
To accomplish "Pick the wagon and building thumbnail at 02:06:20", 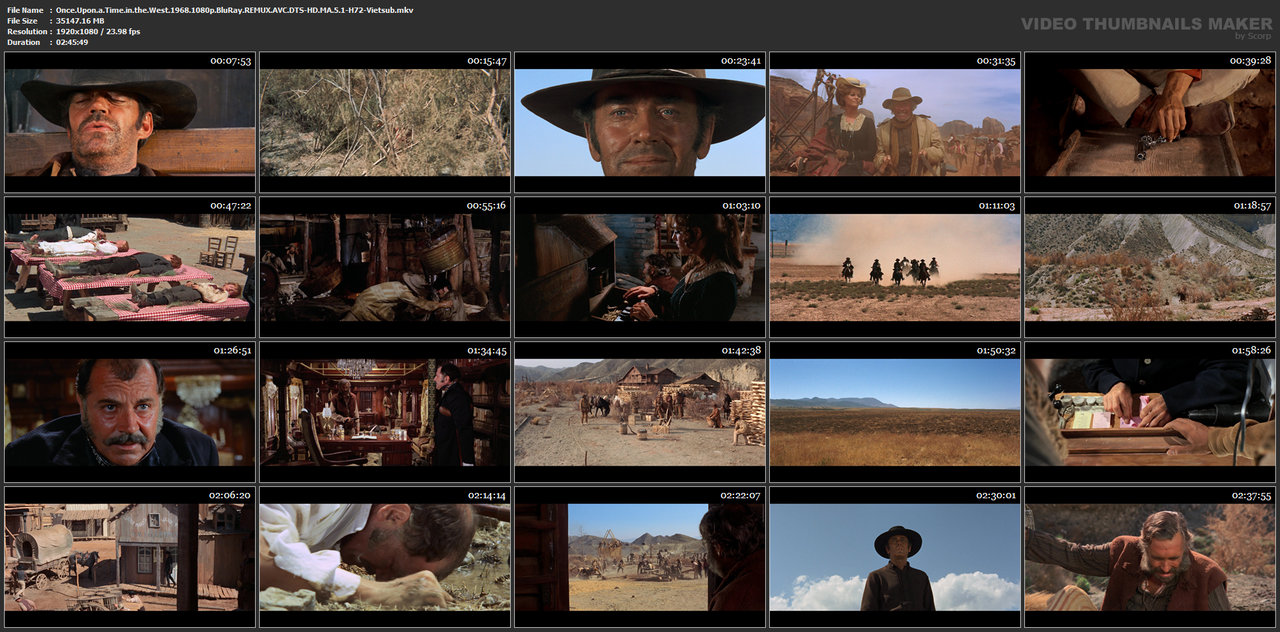I will click(x=130, y=556).
